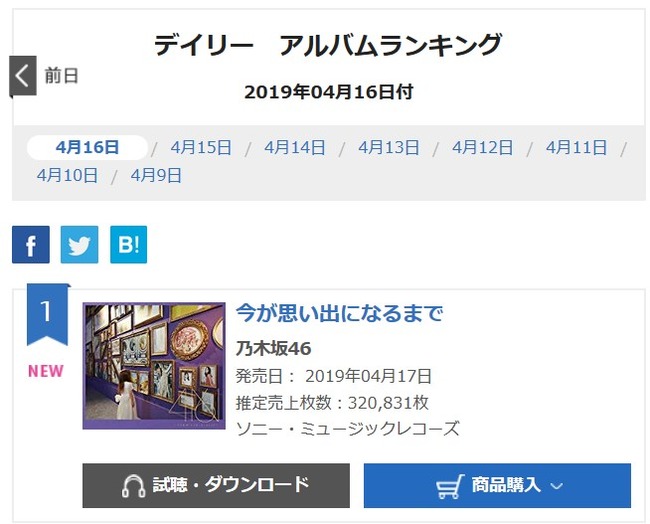This screenshot has width=650, height=524.
Task: Share the ranking on Facebook
Action: (x=31, y=244)
